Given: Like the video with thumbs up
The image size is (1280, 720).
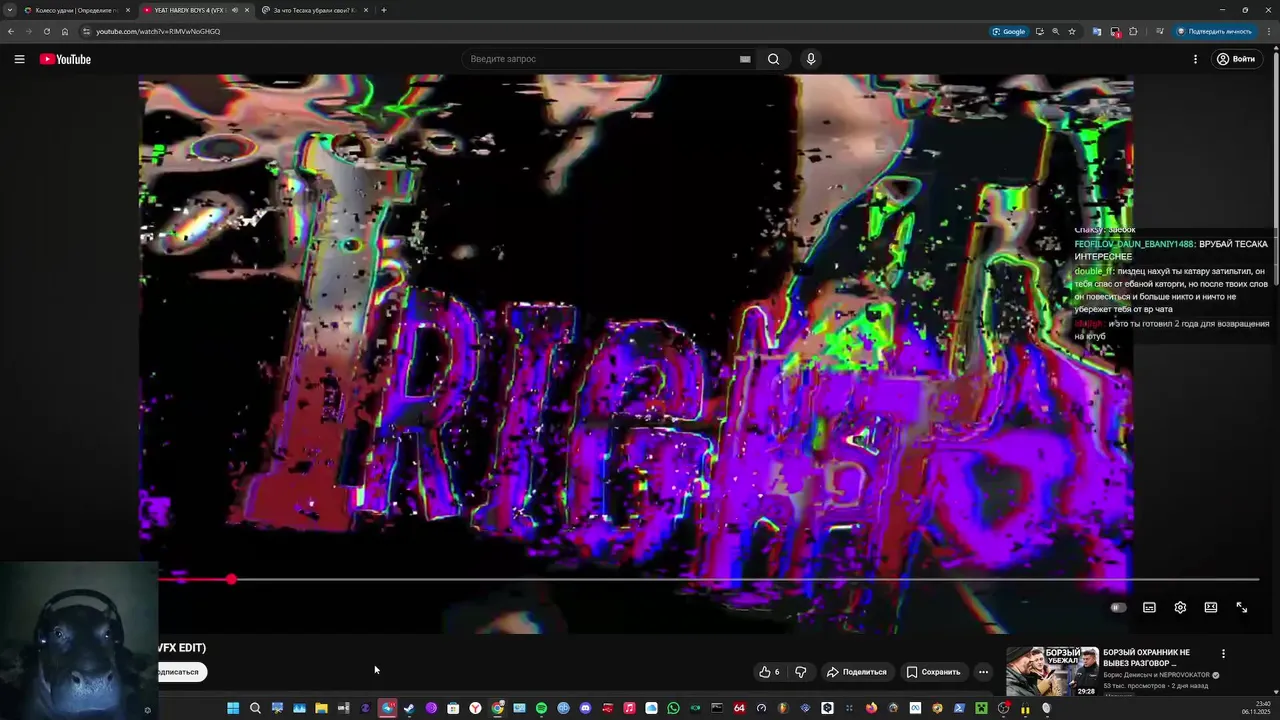Looking at the screenshot, I should click(x=770, y=672).
